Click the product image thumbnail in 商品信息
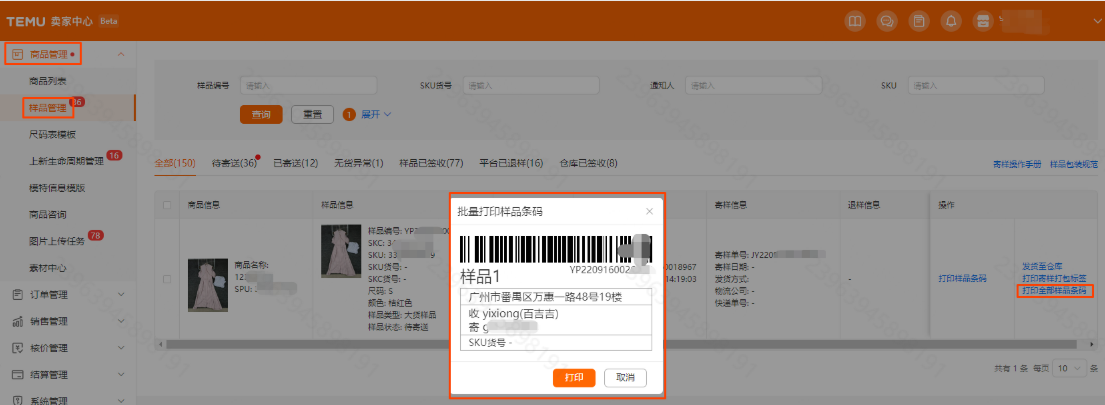Screen dimensions: 1105x405 [207, 285]
